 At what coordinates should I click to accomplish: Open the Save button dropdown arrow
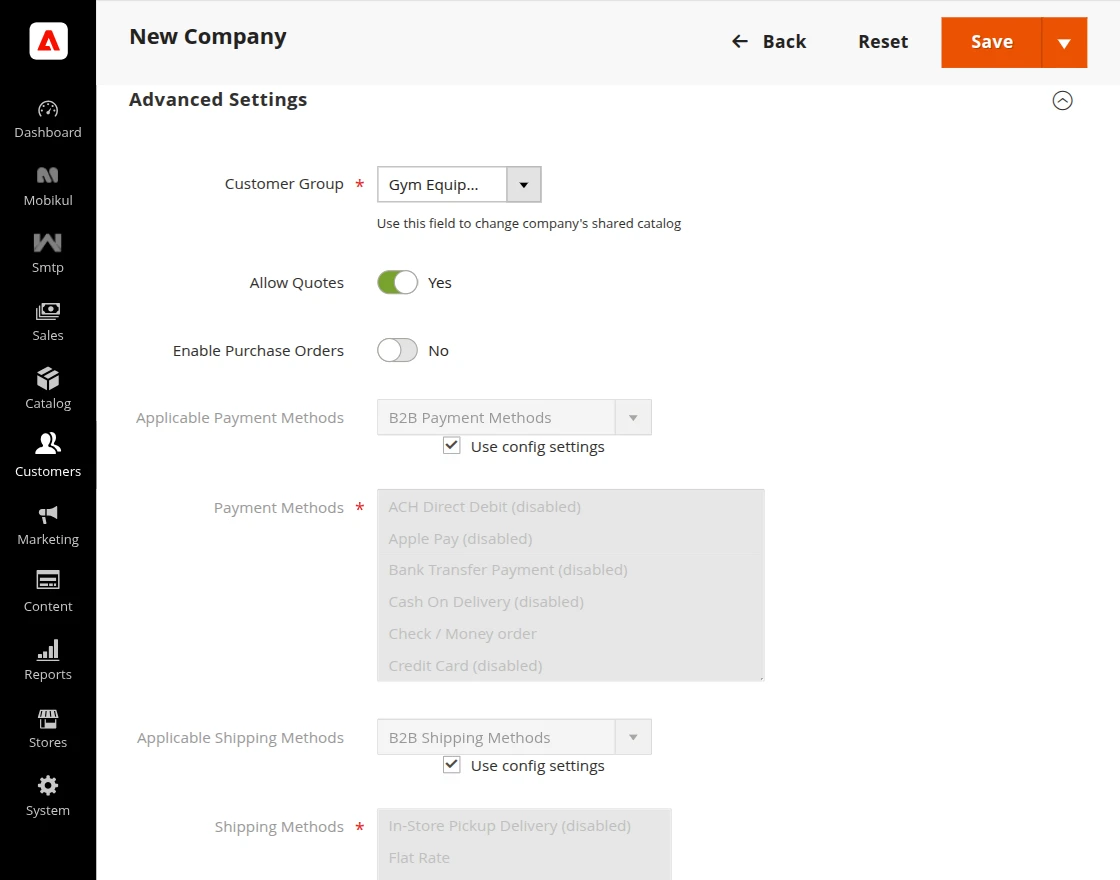point(1064,43)
